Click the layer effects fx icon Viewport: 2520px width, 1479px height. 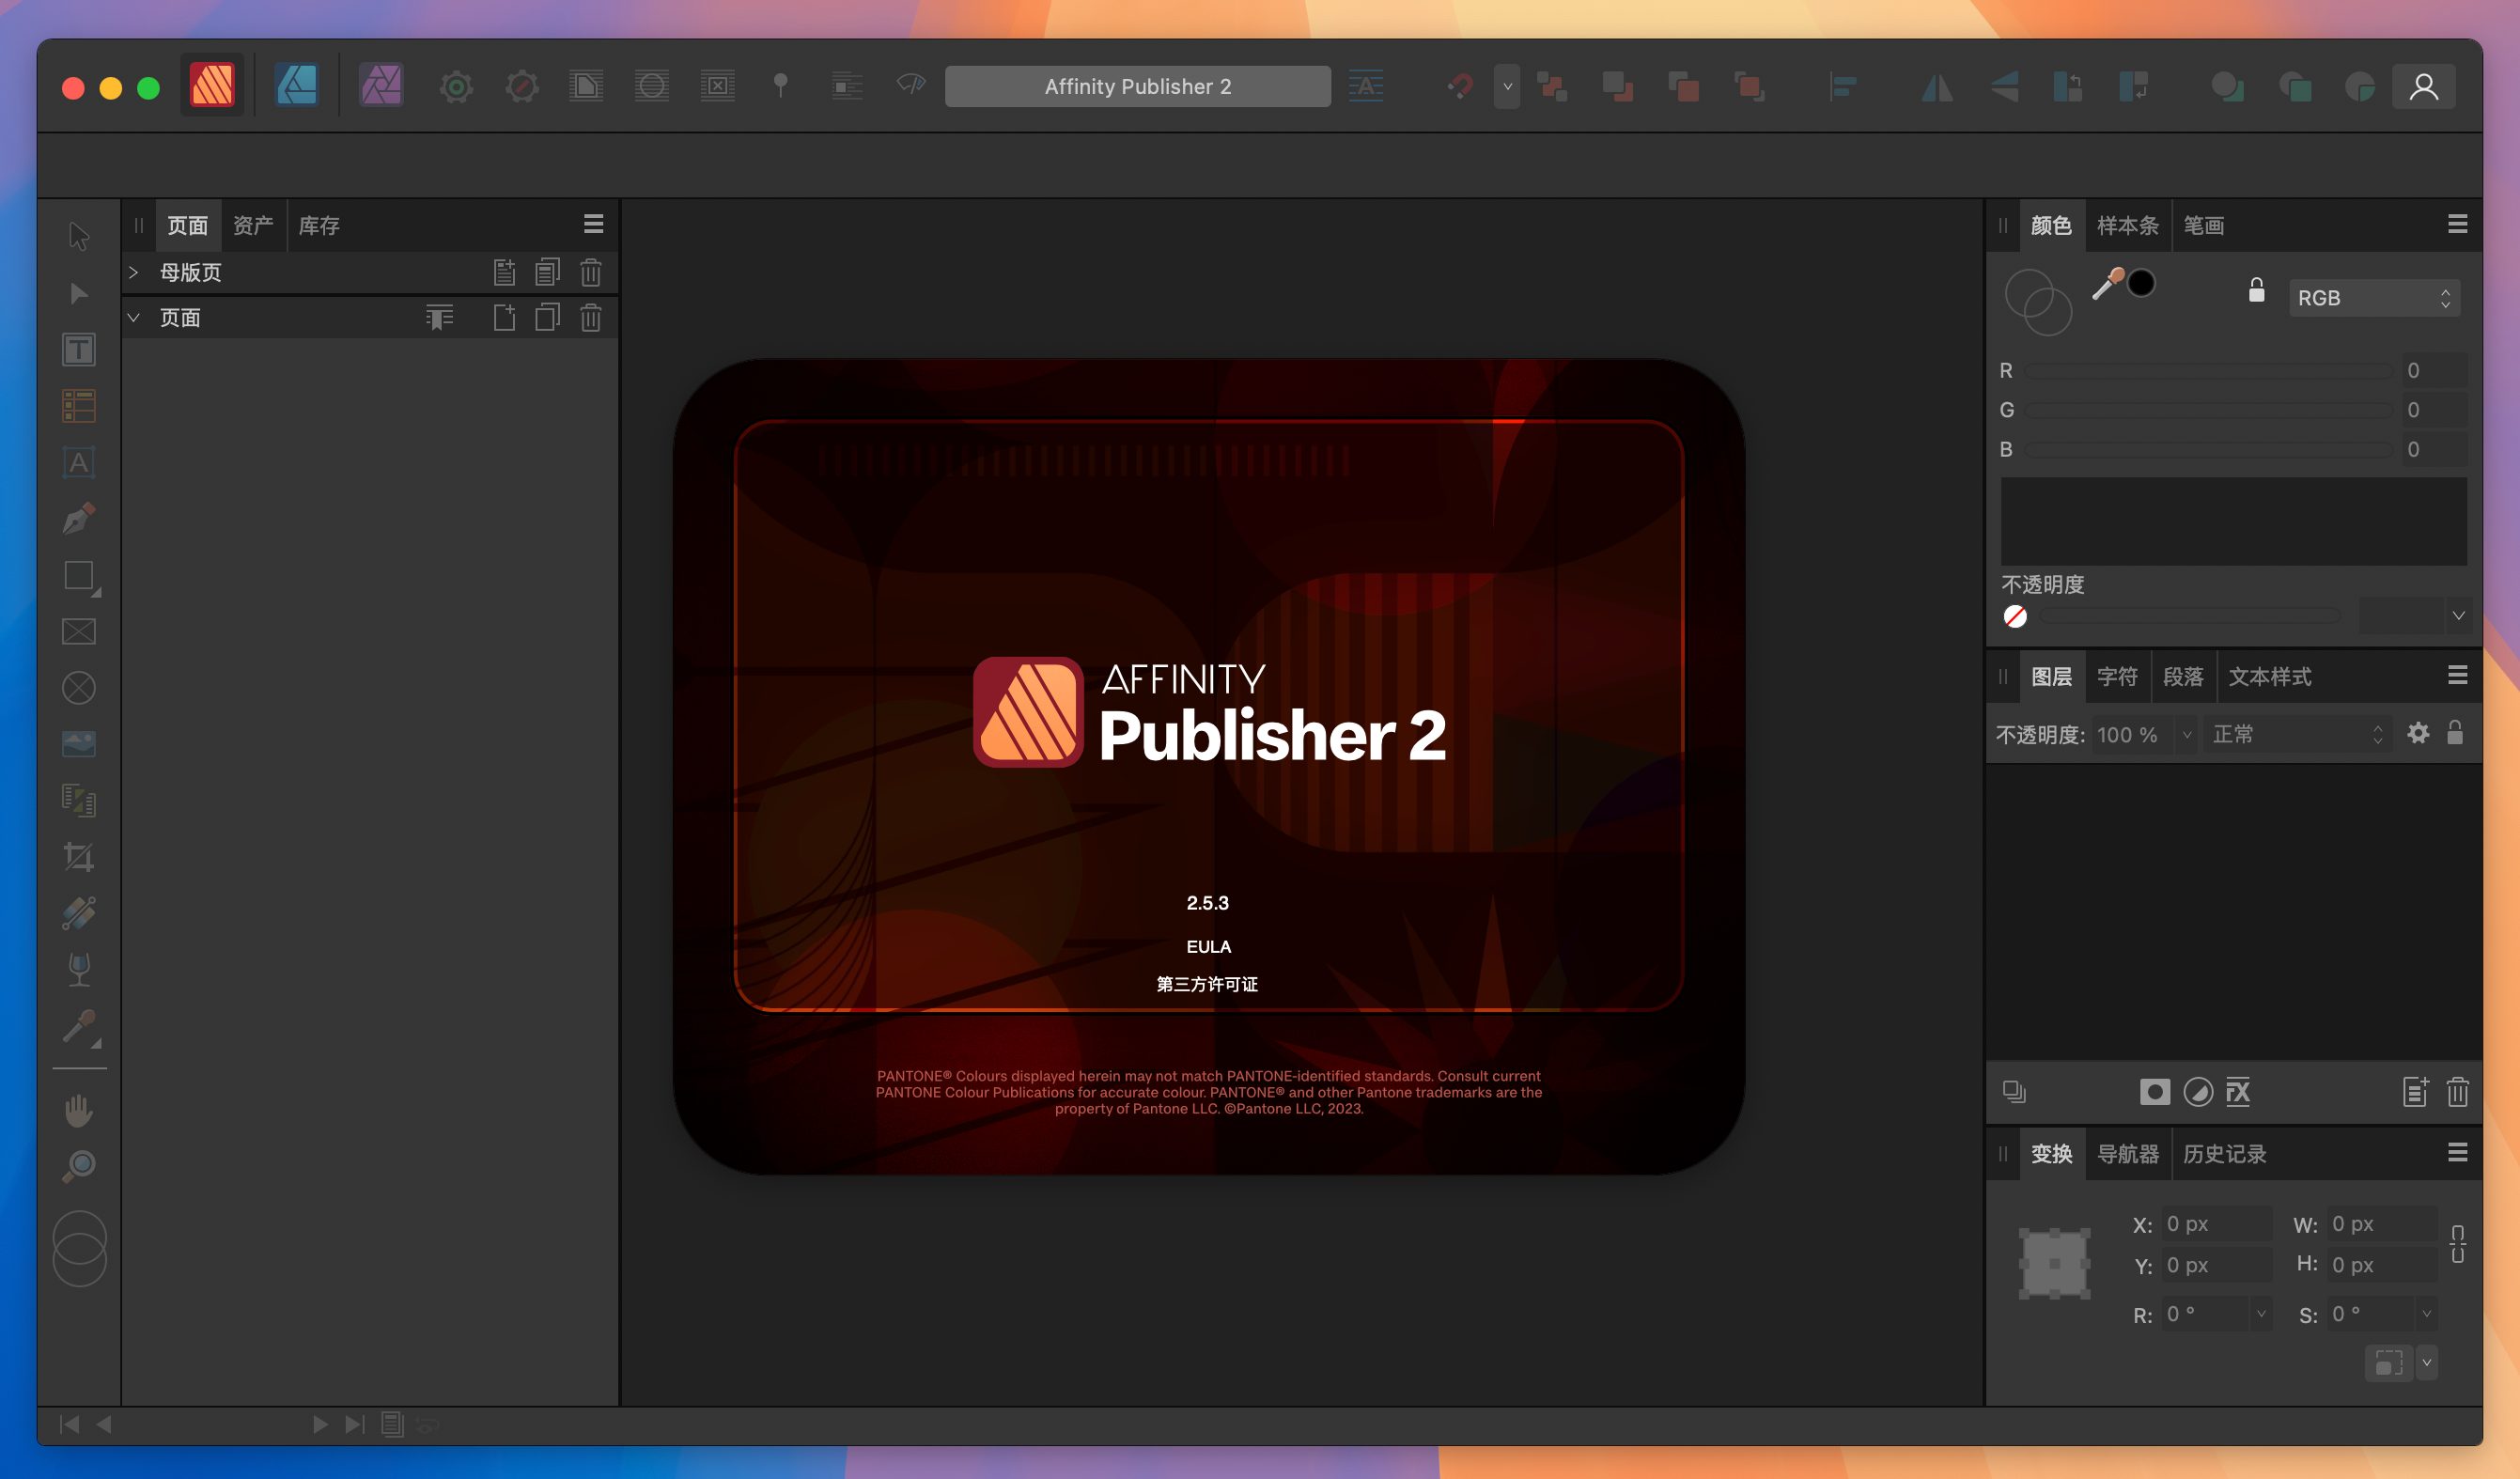[2239, 1092]
